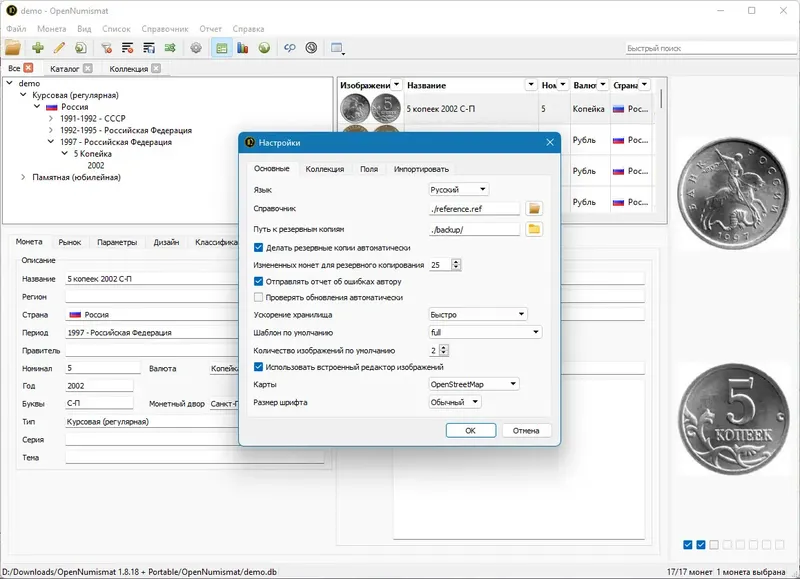Select the 2002 item in the tree
The image size is (800, 579).
pos(95,165)
